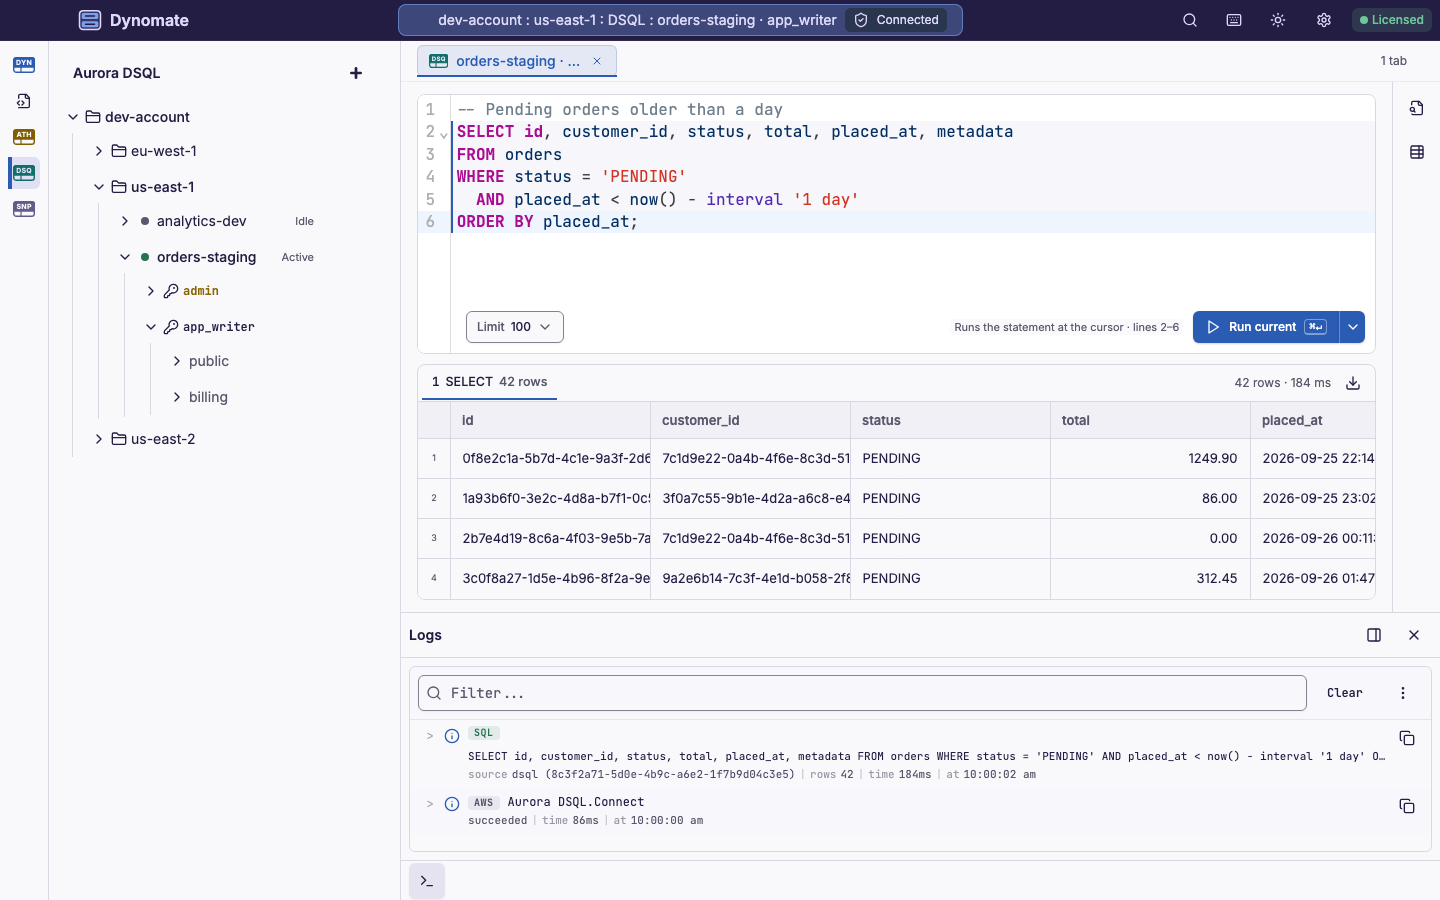Close the Logs panel
The width and height of the screenshot is (1440, 900).
[1414, 635]
